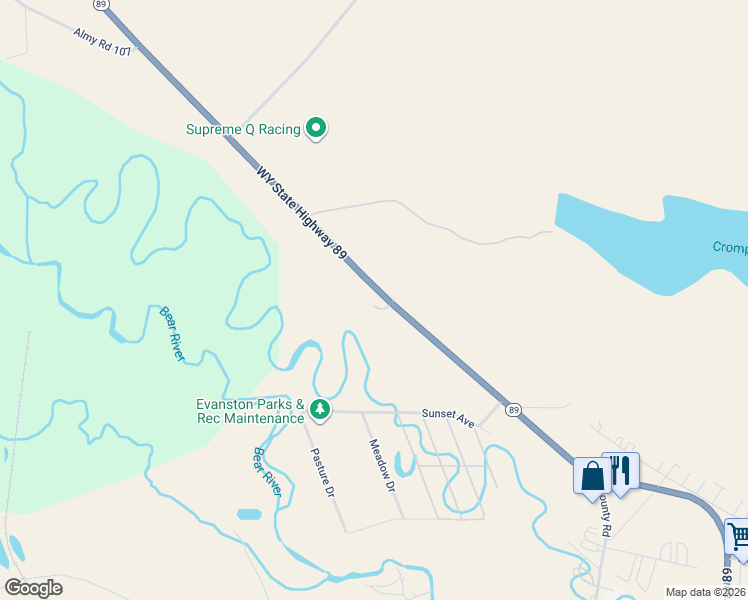Screen dimensions: 748x600
Task: Click the lower Bear River label
Action: 267,472
